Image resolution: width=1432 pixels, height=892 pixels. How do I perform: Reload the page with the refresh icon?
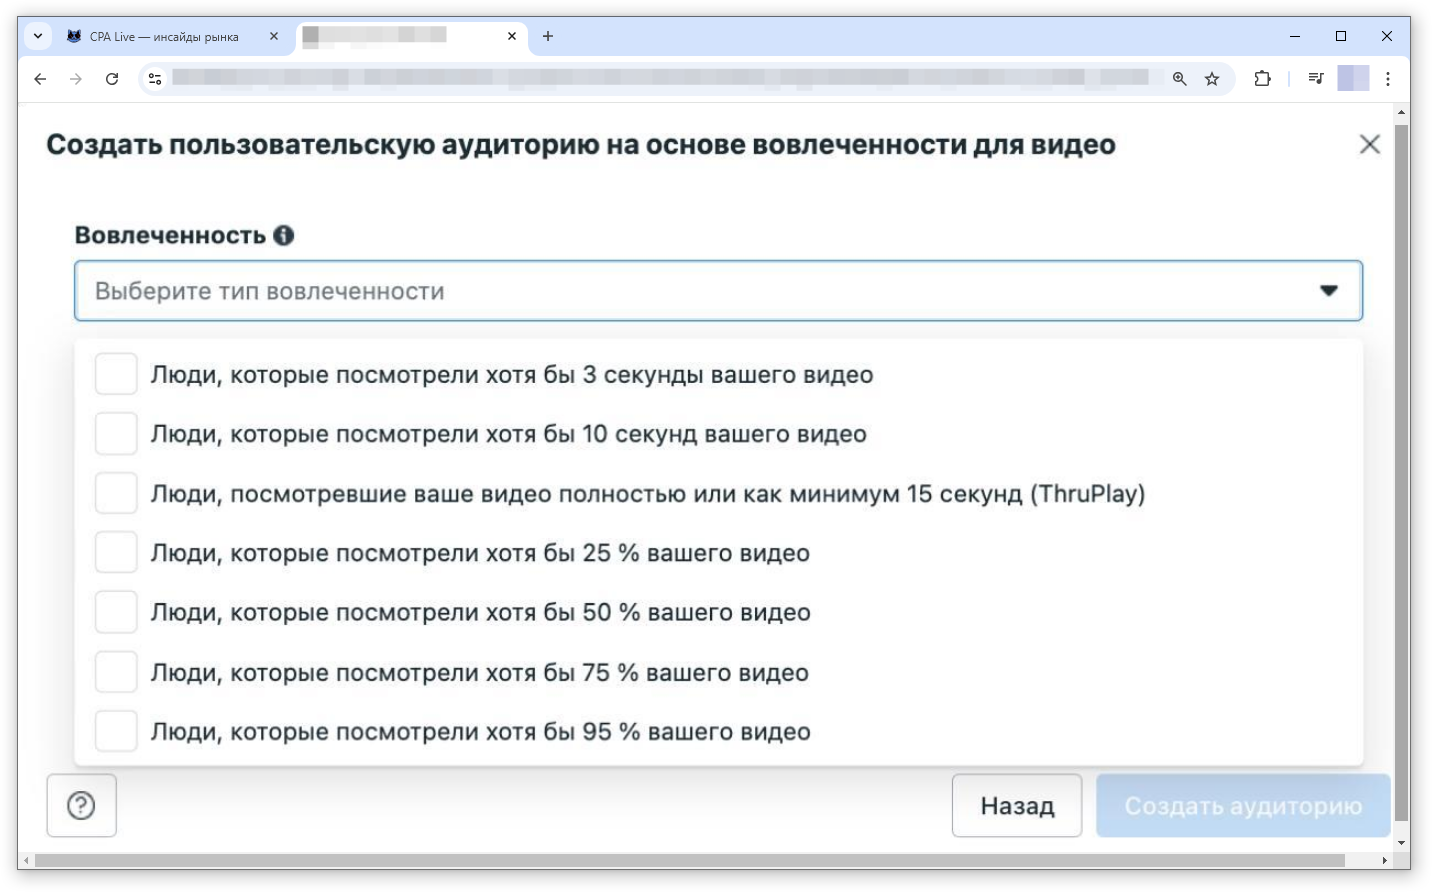click(x=112, y=78)
